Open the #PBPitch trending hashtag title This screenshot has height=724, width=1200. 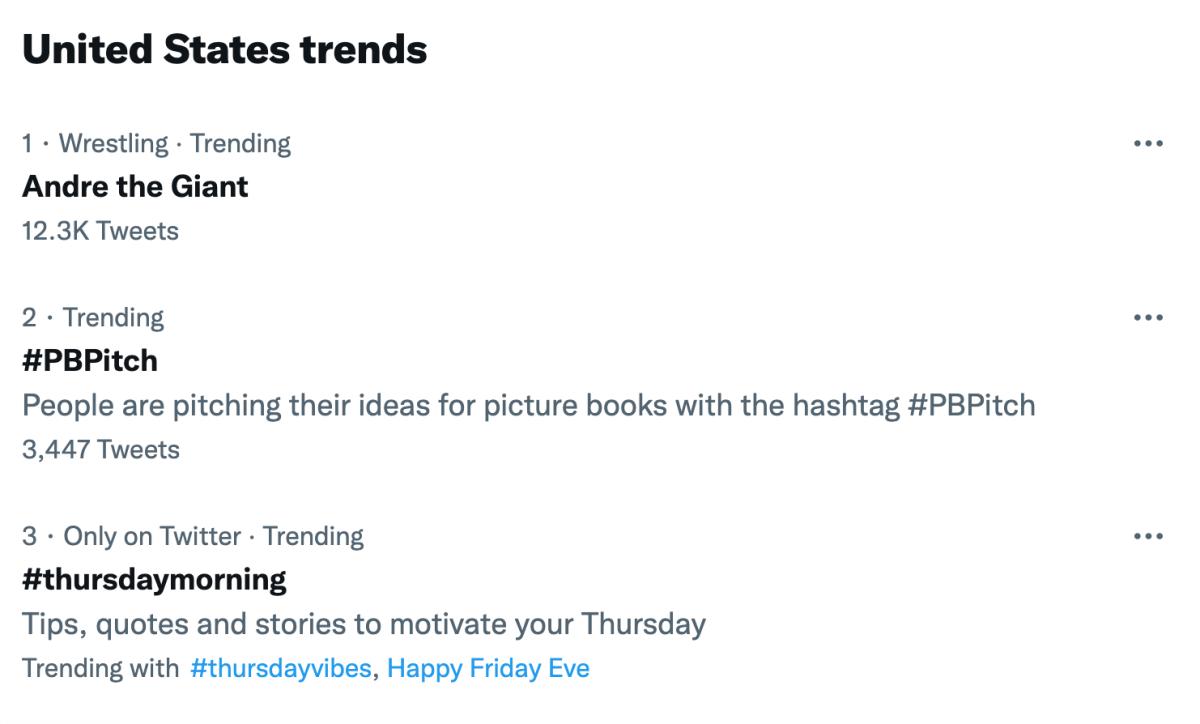pos(90,361)
